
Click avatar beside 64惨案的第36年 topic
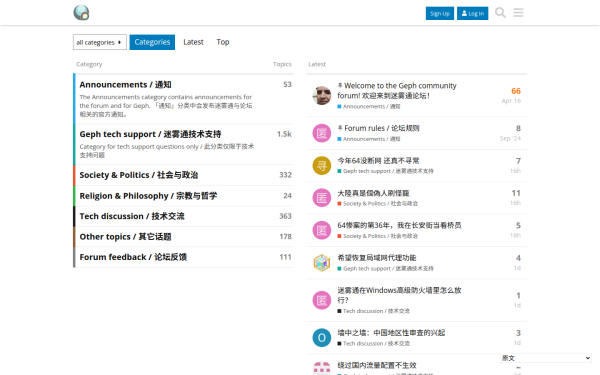(x=321, y=230)
